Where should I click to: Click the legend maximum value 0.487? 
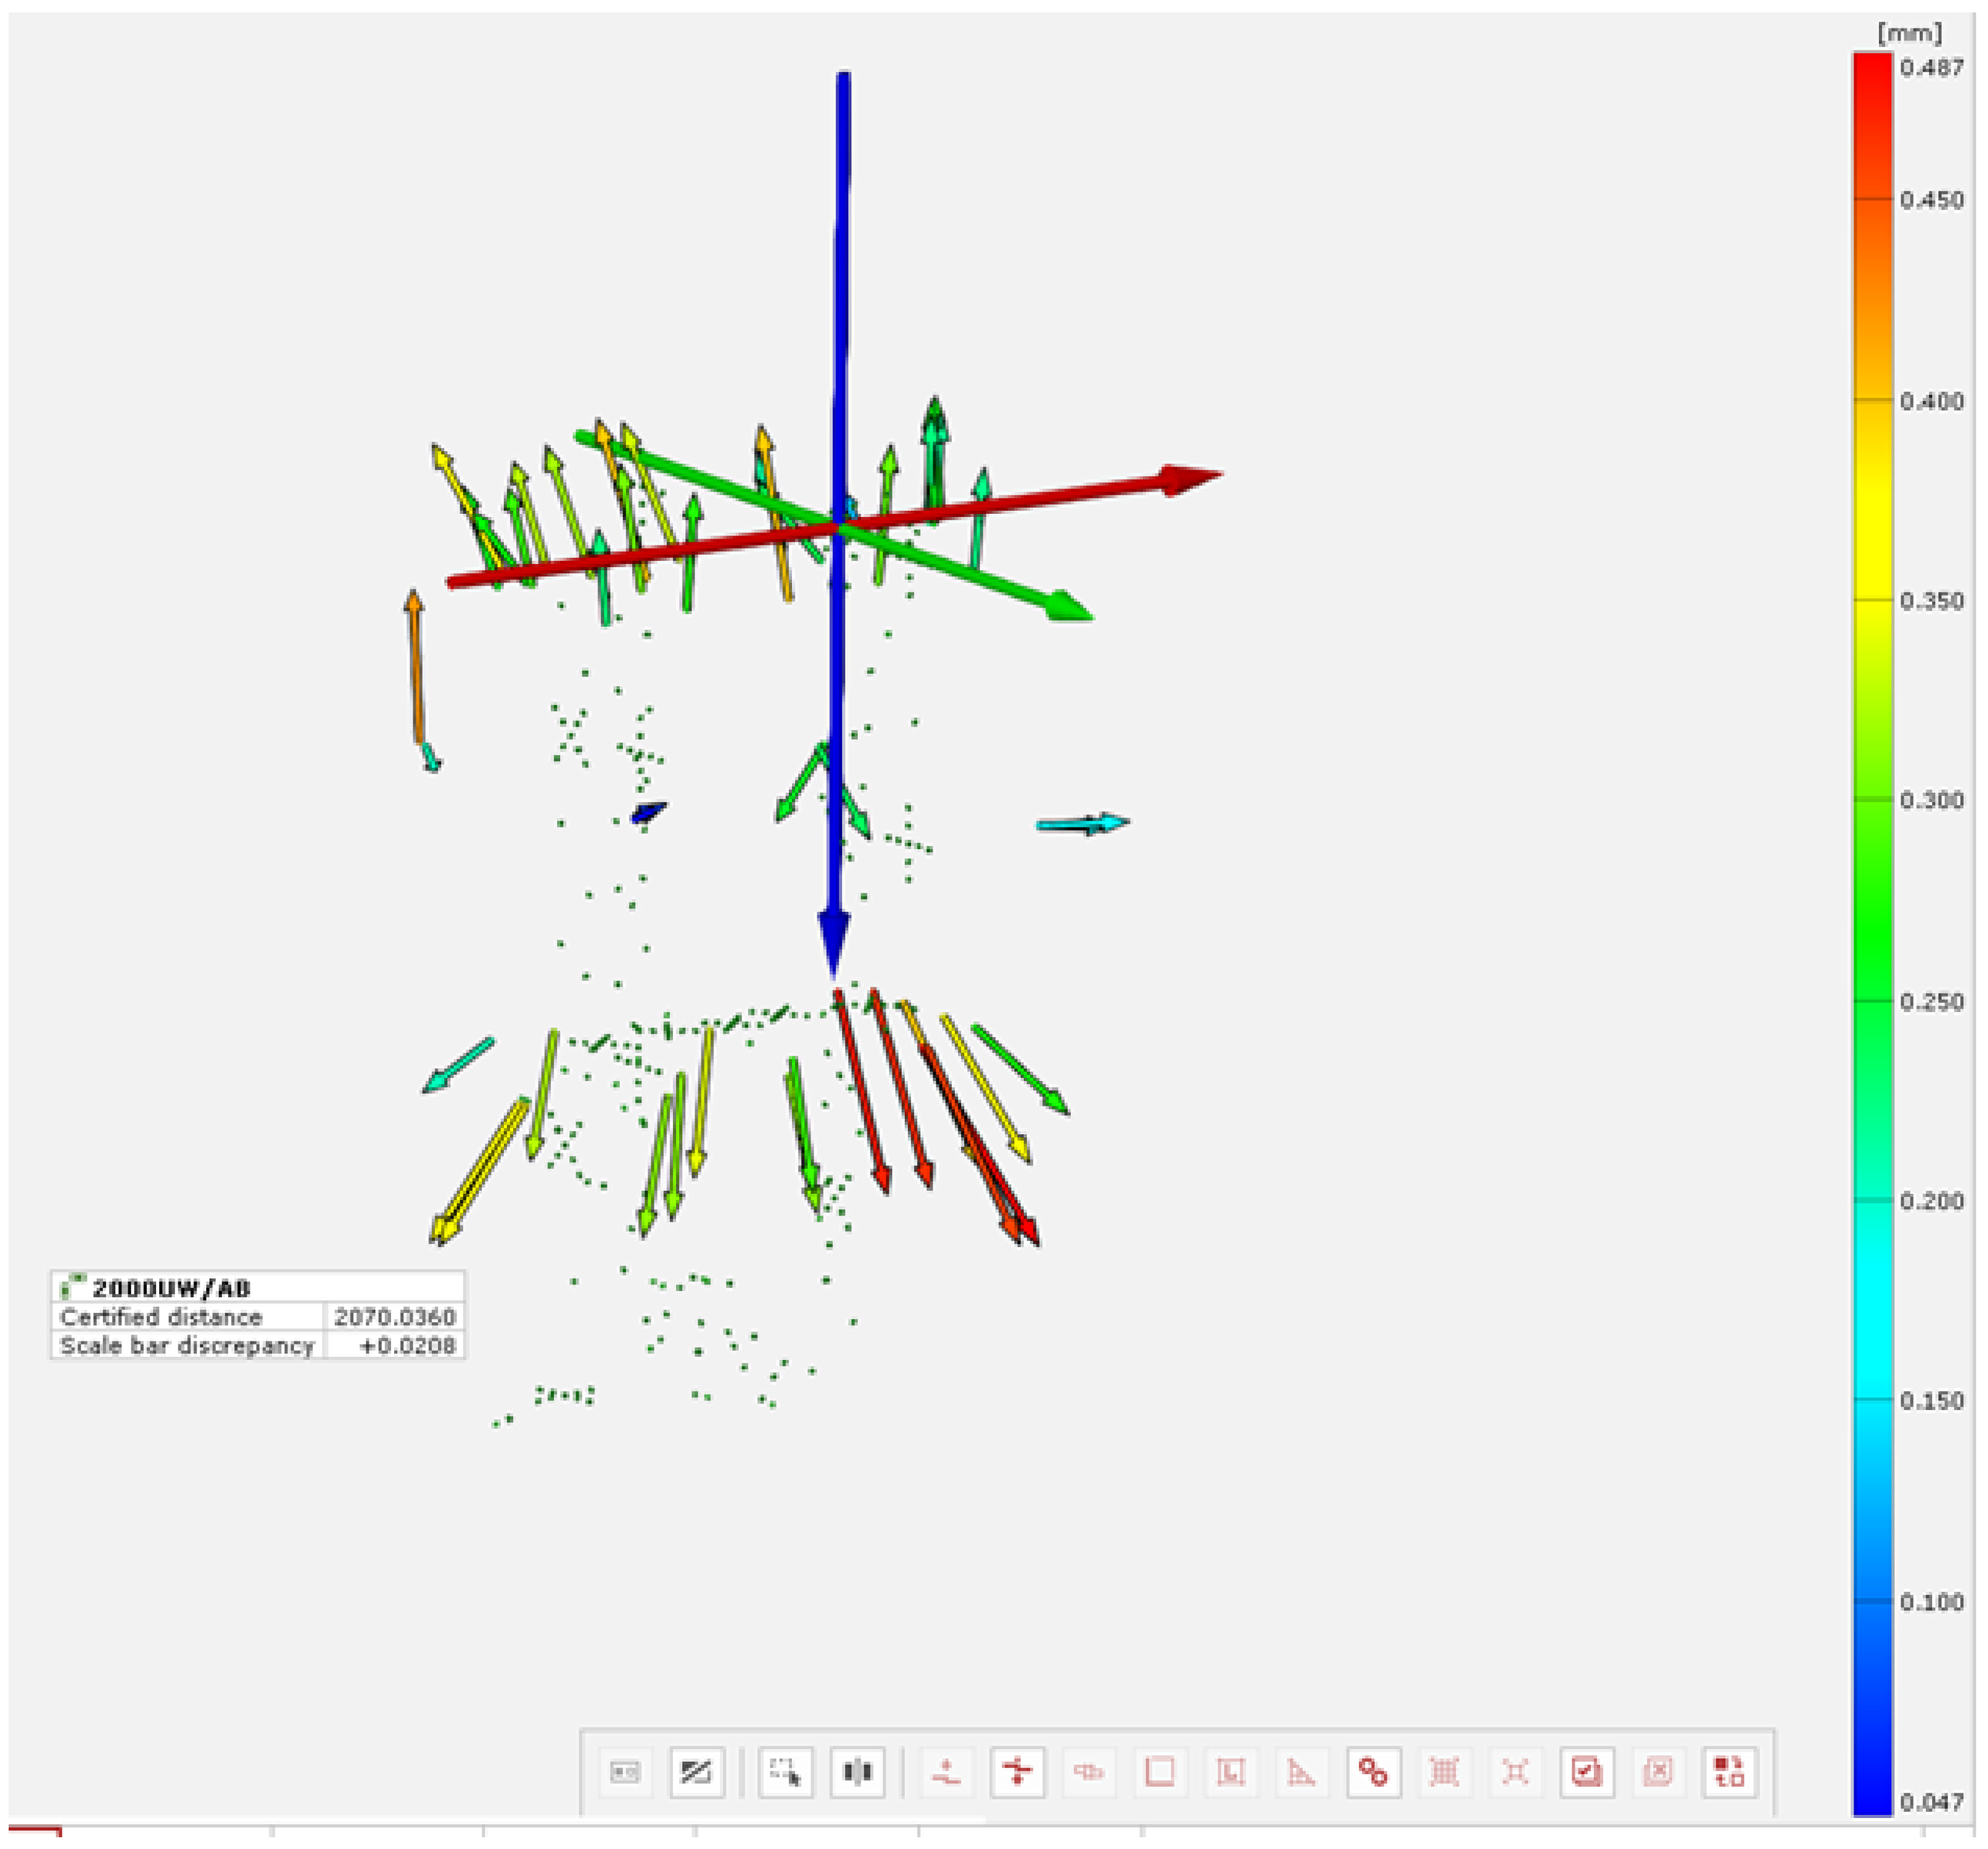[1931, 68]
